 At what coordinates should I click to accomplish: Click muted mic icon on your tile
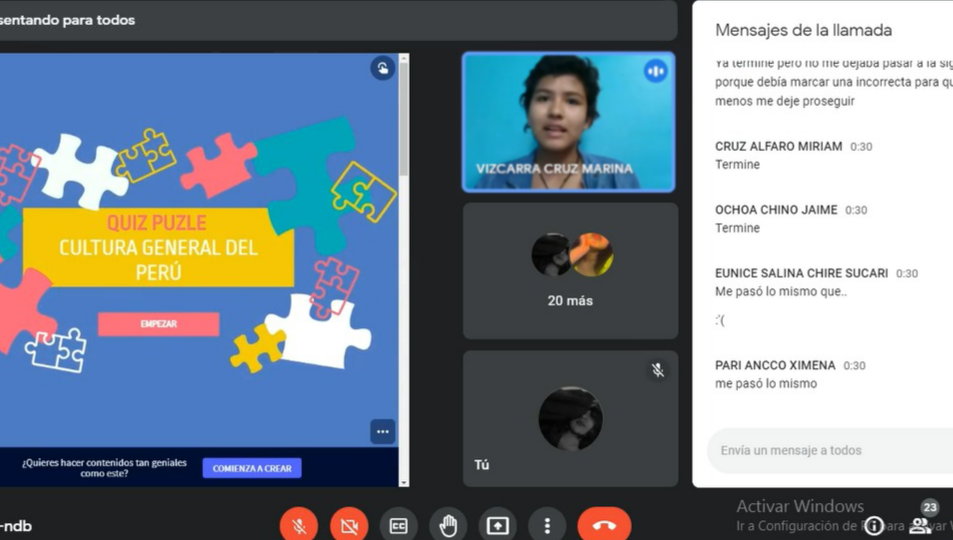658,370
